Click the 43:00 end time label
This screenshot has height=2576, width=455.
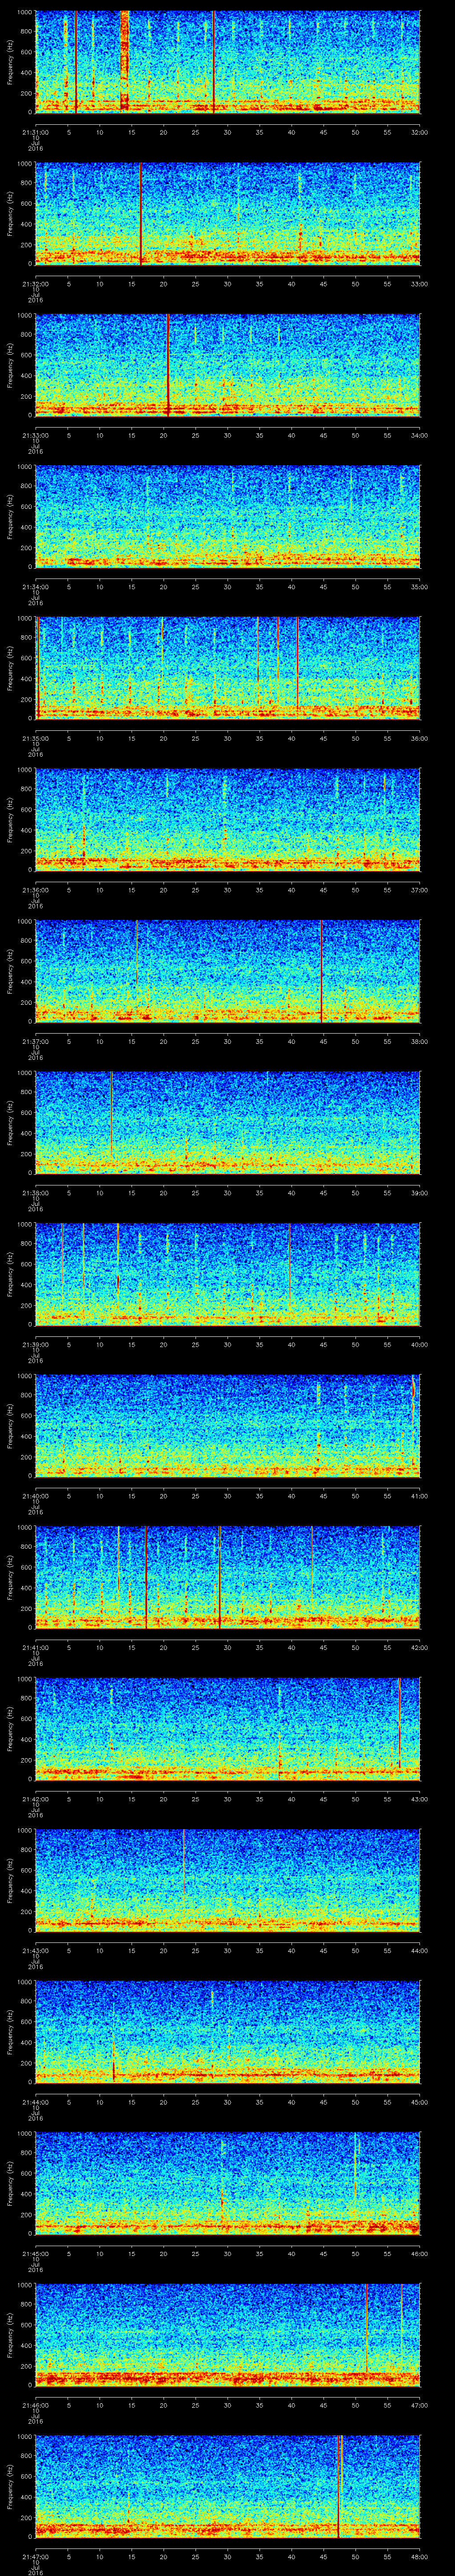tap(419, 1799)
